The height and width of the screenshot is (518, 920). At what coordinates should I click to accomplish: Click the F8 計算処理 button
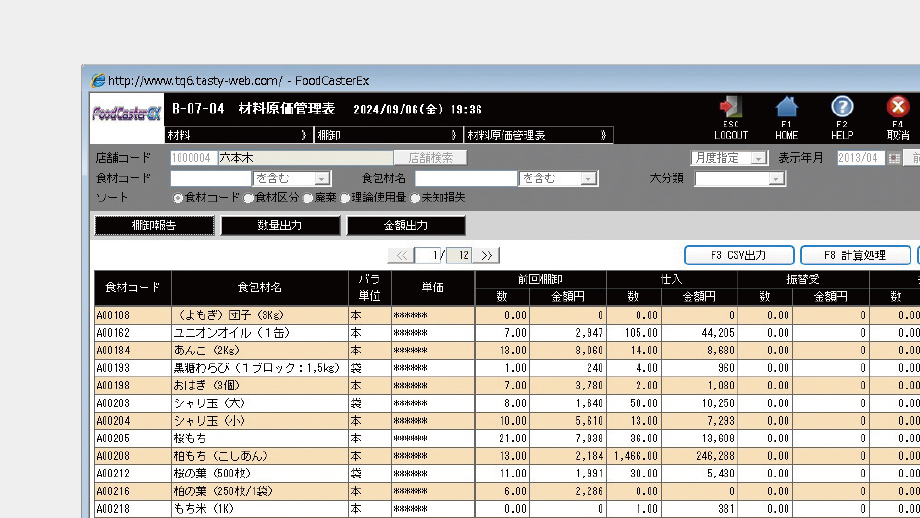click(854, 255)
